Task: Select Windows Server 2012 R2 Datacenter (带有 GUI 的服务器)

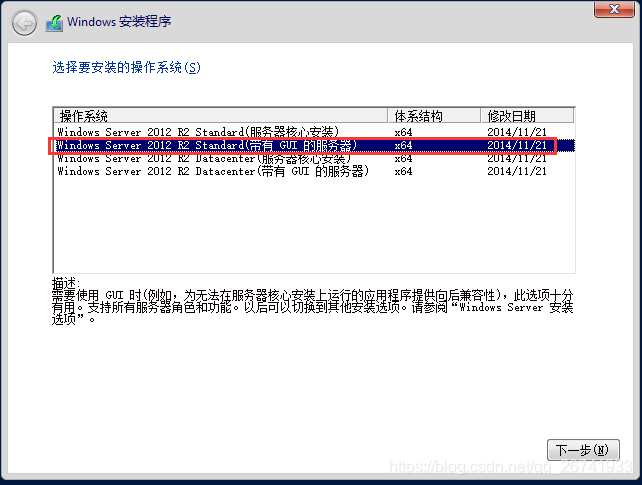Action: (x=314, y=171)
